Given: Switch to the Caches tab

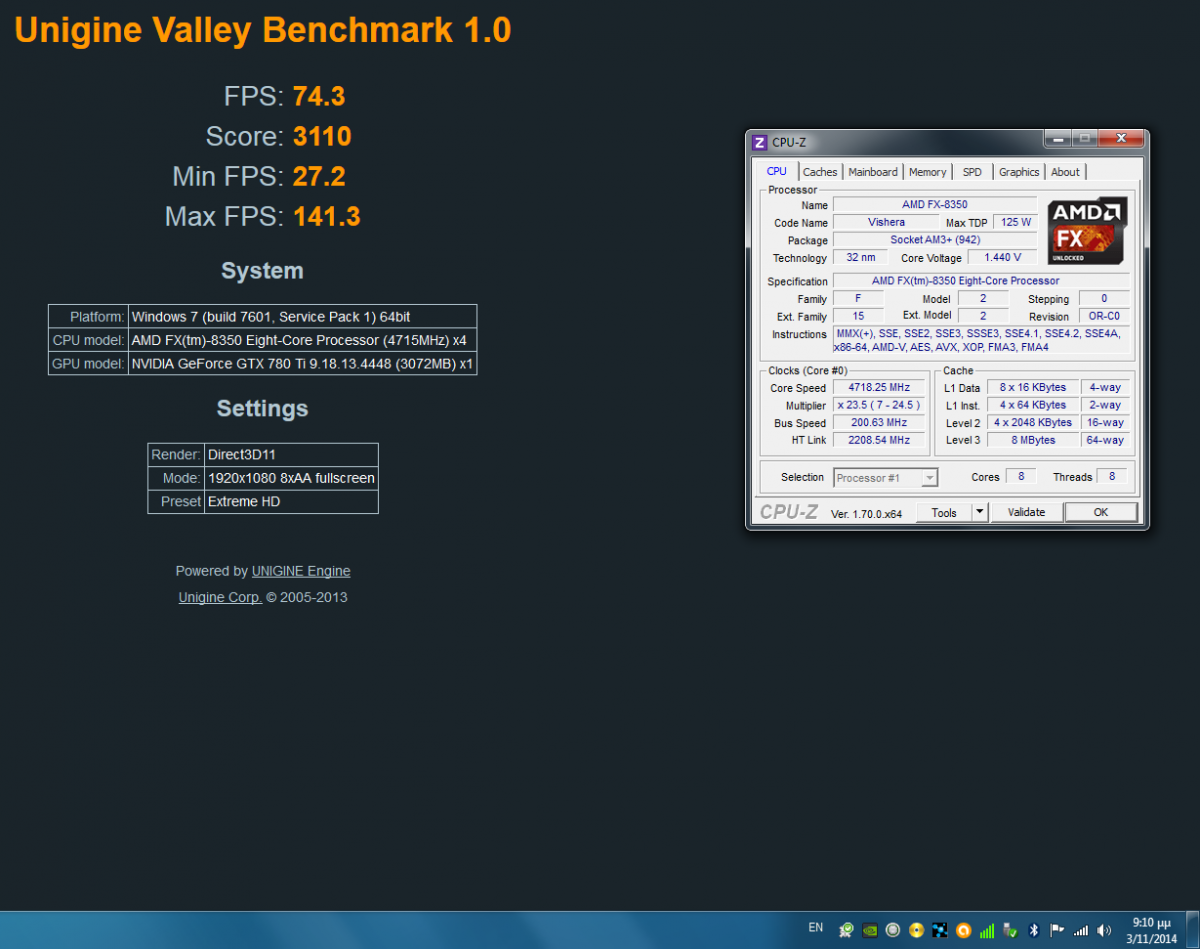Looking at the screenshot, I should point(820,172).
